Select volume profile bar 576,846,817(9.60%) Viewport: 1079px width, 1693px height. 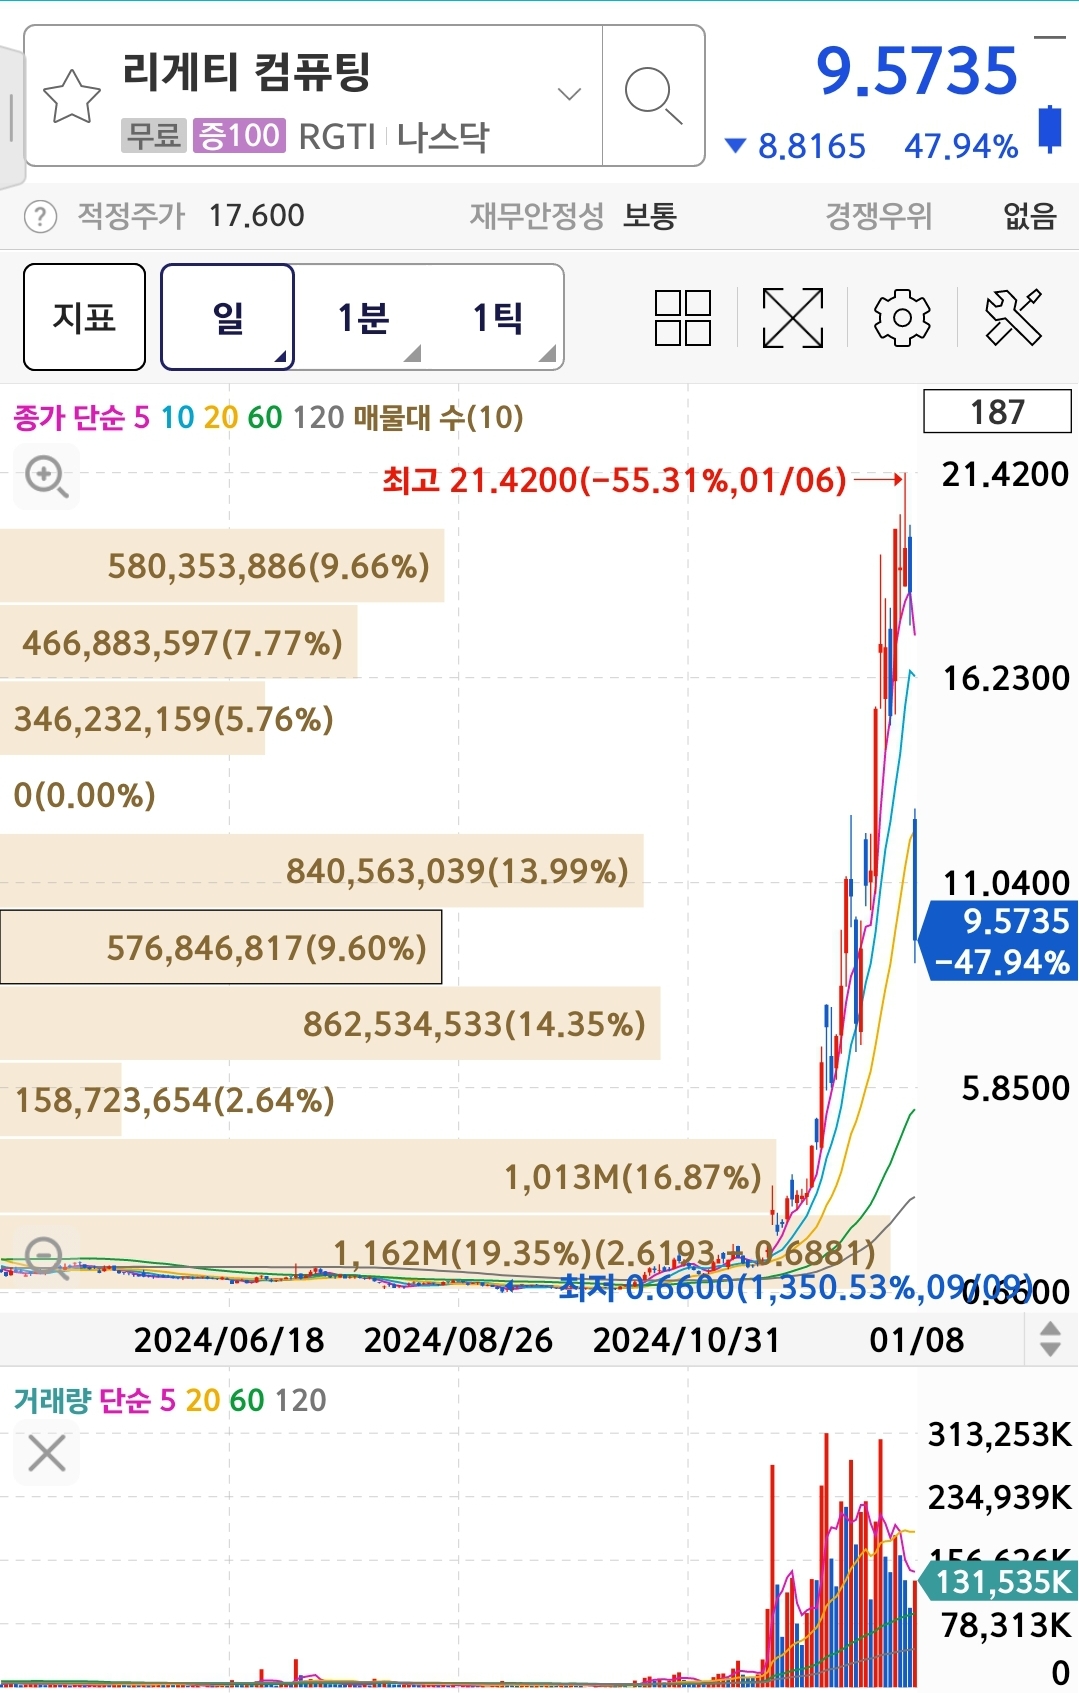point(221,947)
